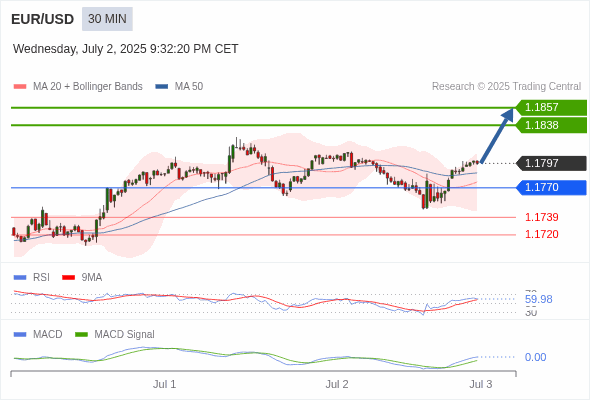Click the blue MACD legend swatch

pos(20,335)
